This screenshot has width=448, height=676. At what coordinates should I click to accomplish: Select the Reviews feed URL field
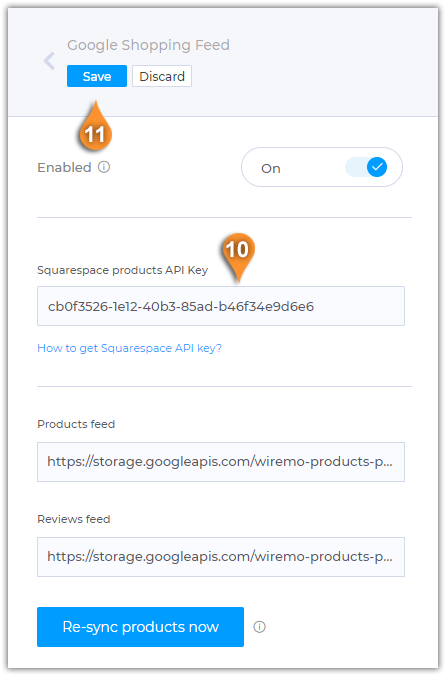point(221,557)
